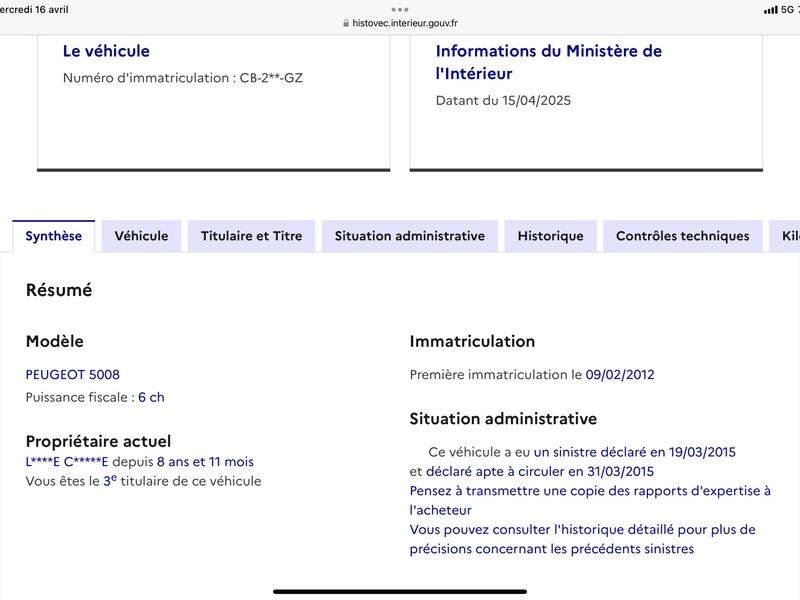Click the Le véhicule card heading
Screen dimensions: 800x600
point(106,51)
